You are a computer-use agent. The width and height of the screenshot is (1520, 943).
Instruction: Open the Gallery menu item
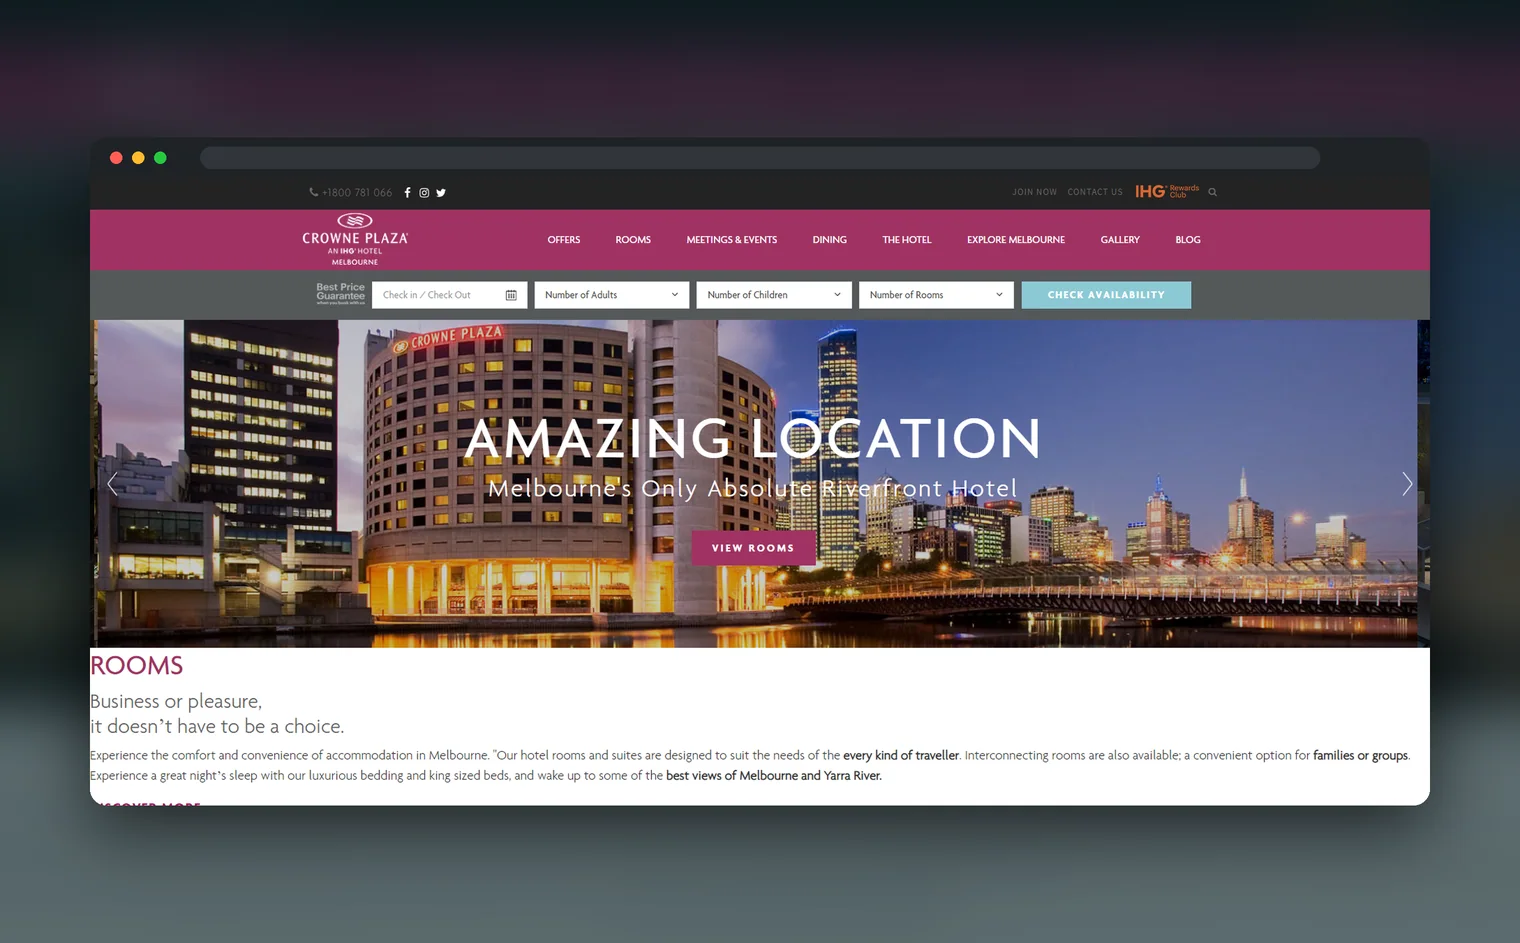point(1120,240)
